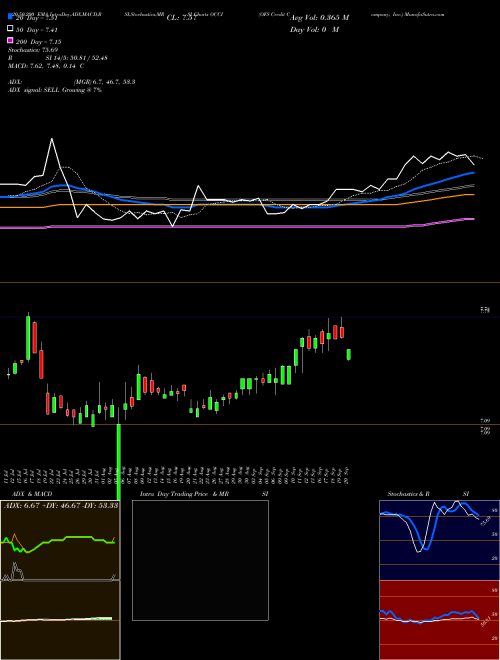Click the red-background RSI chart panel
This screenshot has height=660, width=500.
(439, 620)
